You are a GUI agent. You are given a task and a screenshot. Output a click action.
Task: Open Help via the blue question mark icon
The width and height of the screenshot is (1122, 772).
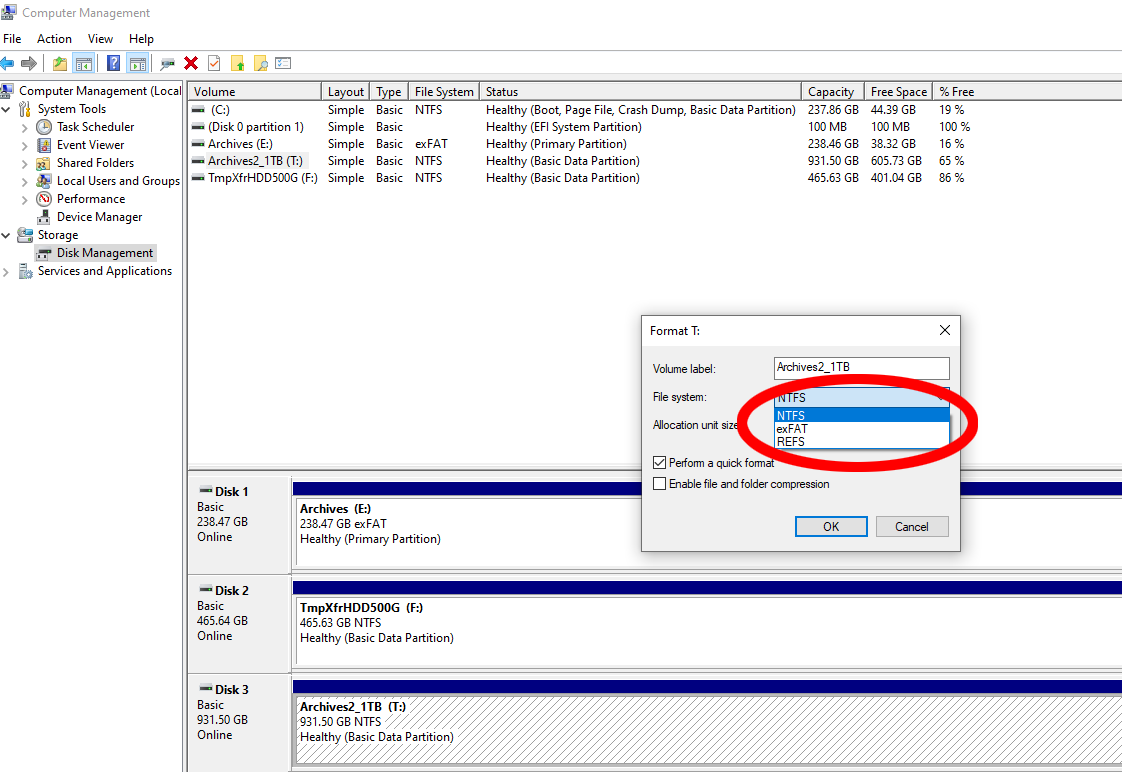(113, 64)
